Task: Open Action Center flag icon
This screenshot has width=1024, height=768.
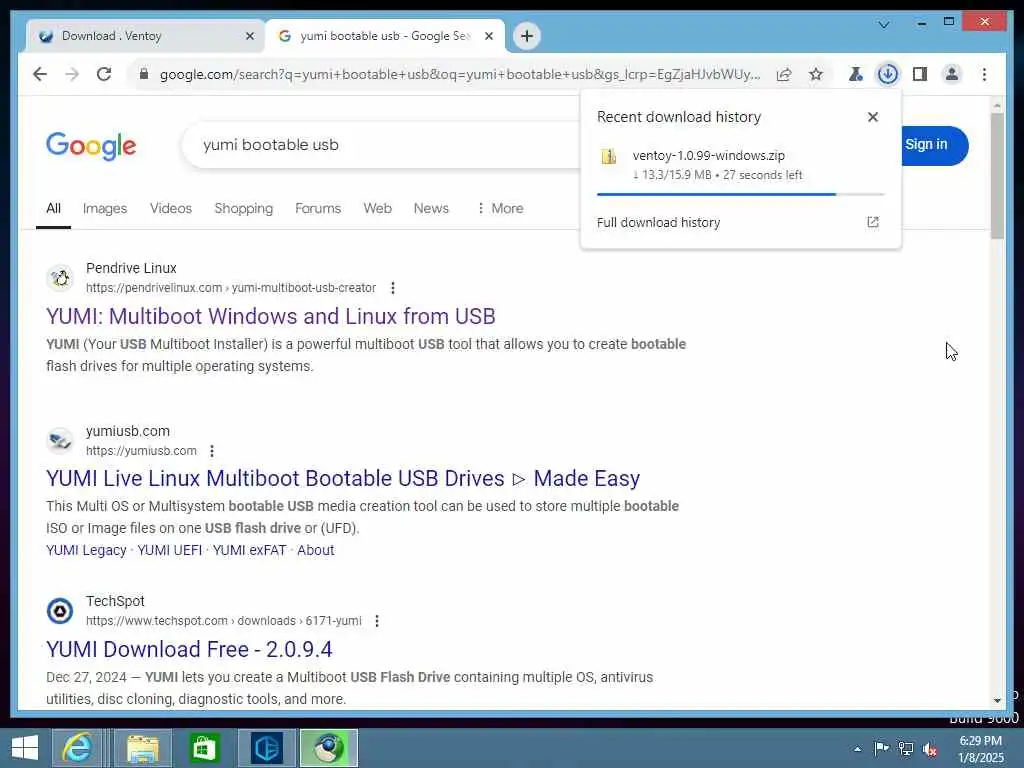Action: 881,748
